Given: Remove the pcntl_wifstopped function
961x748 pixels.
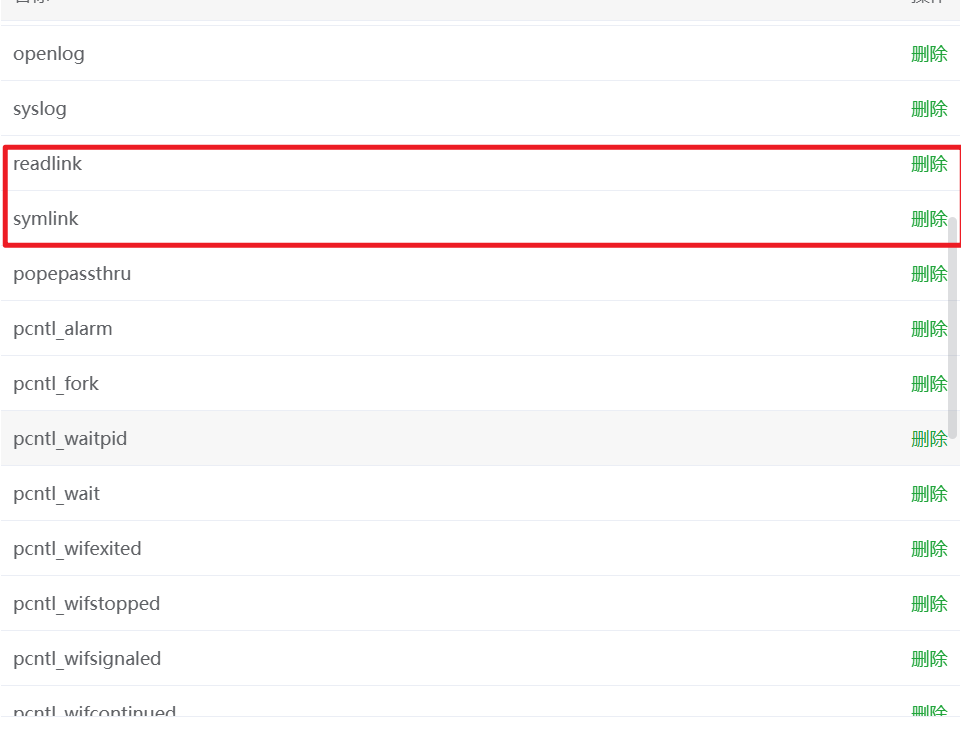Looking at the screenshot, I should [x=929, y=604].
